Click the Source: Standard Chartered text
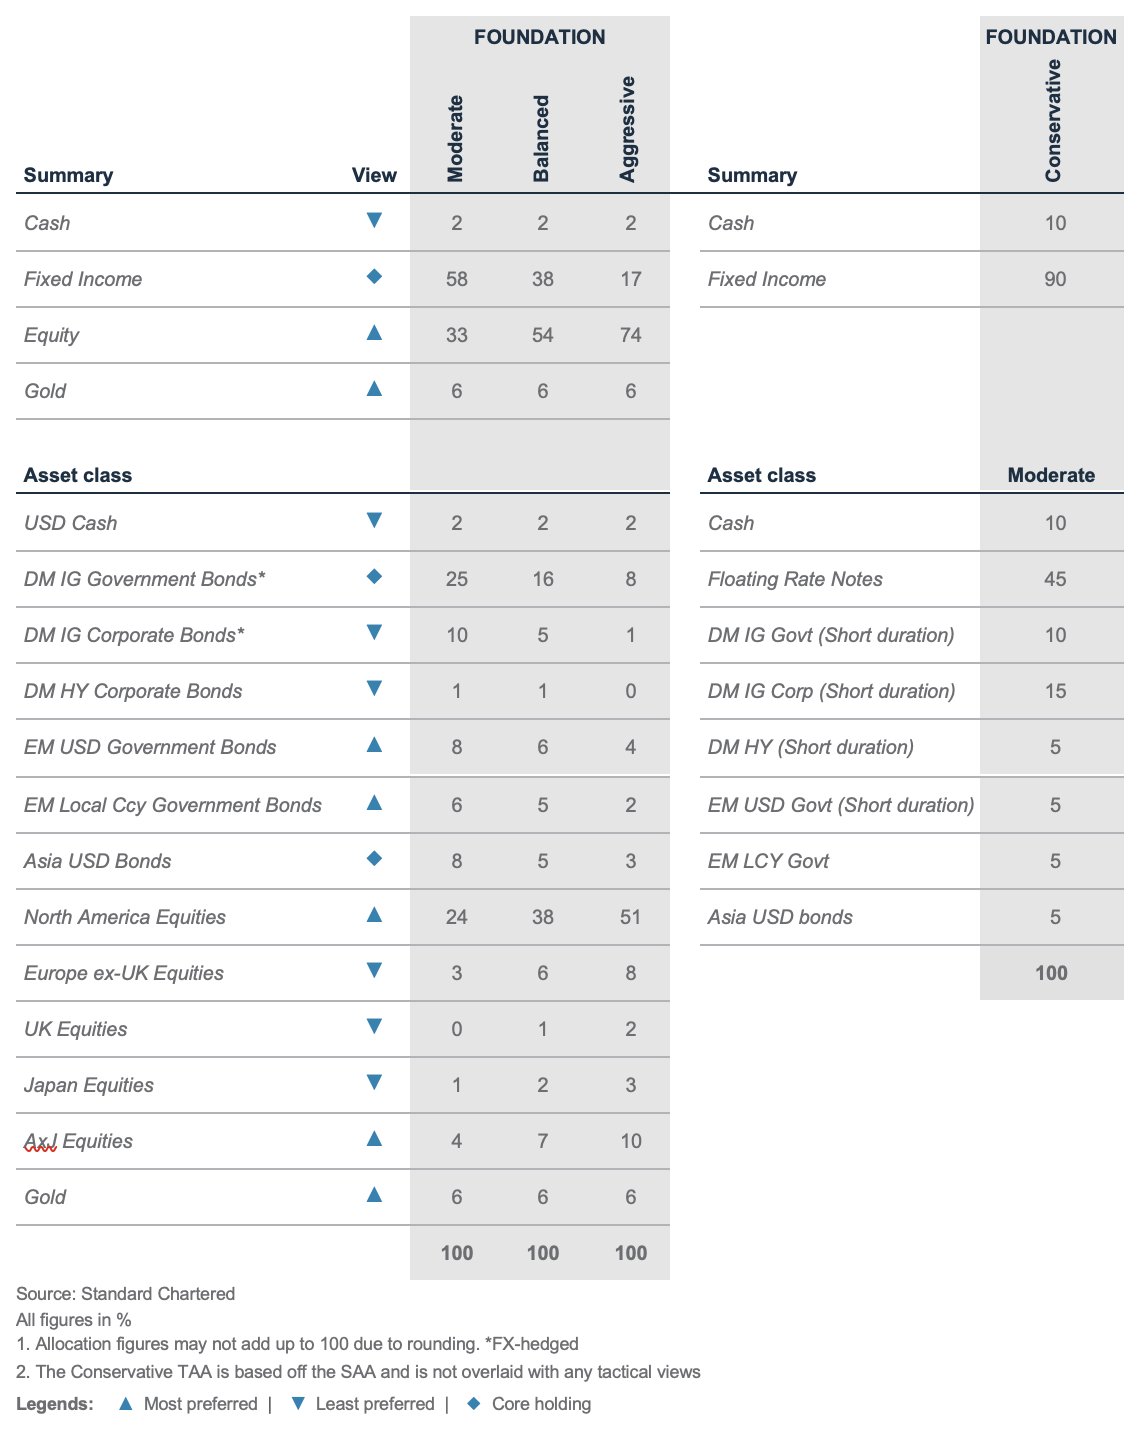This screenshot has width=1140, height=1430. coord(125,1294)
